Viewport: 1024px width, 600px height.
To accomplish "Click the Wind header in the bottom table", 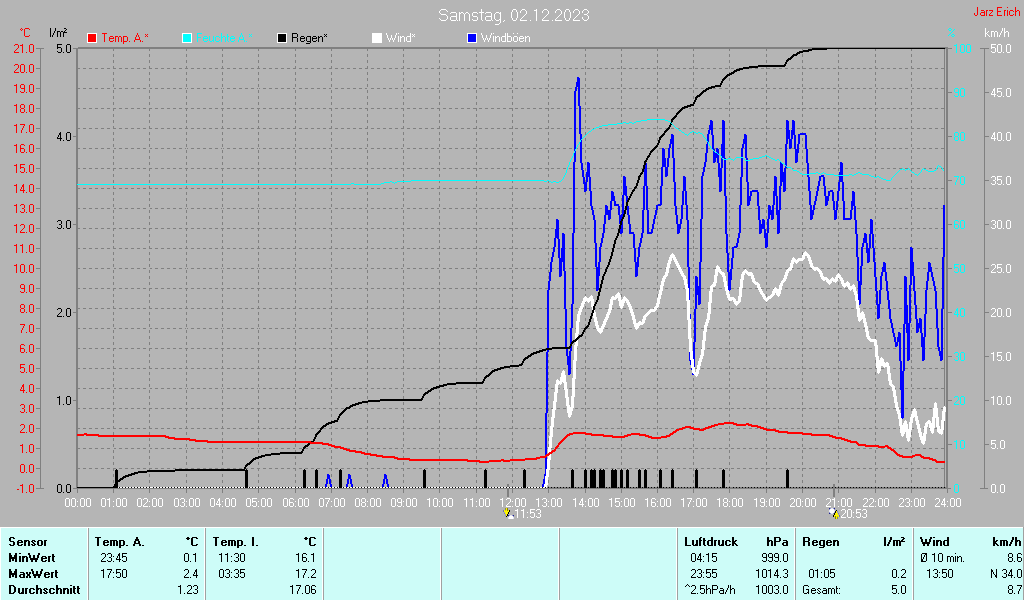I will [934, 541].
